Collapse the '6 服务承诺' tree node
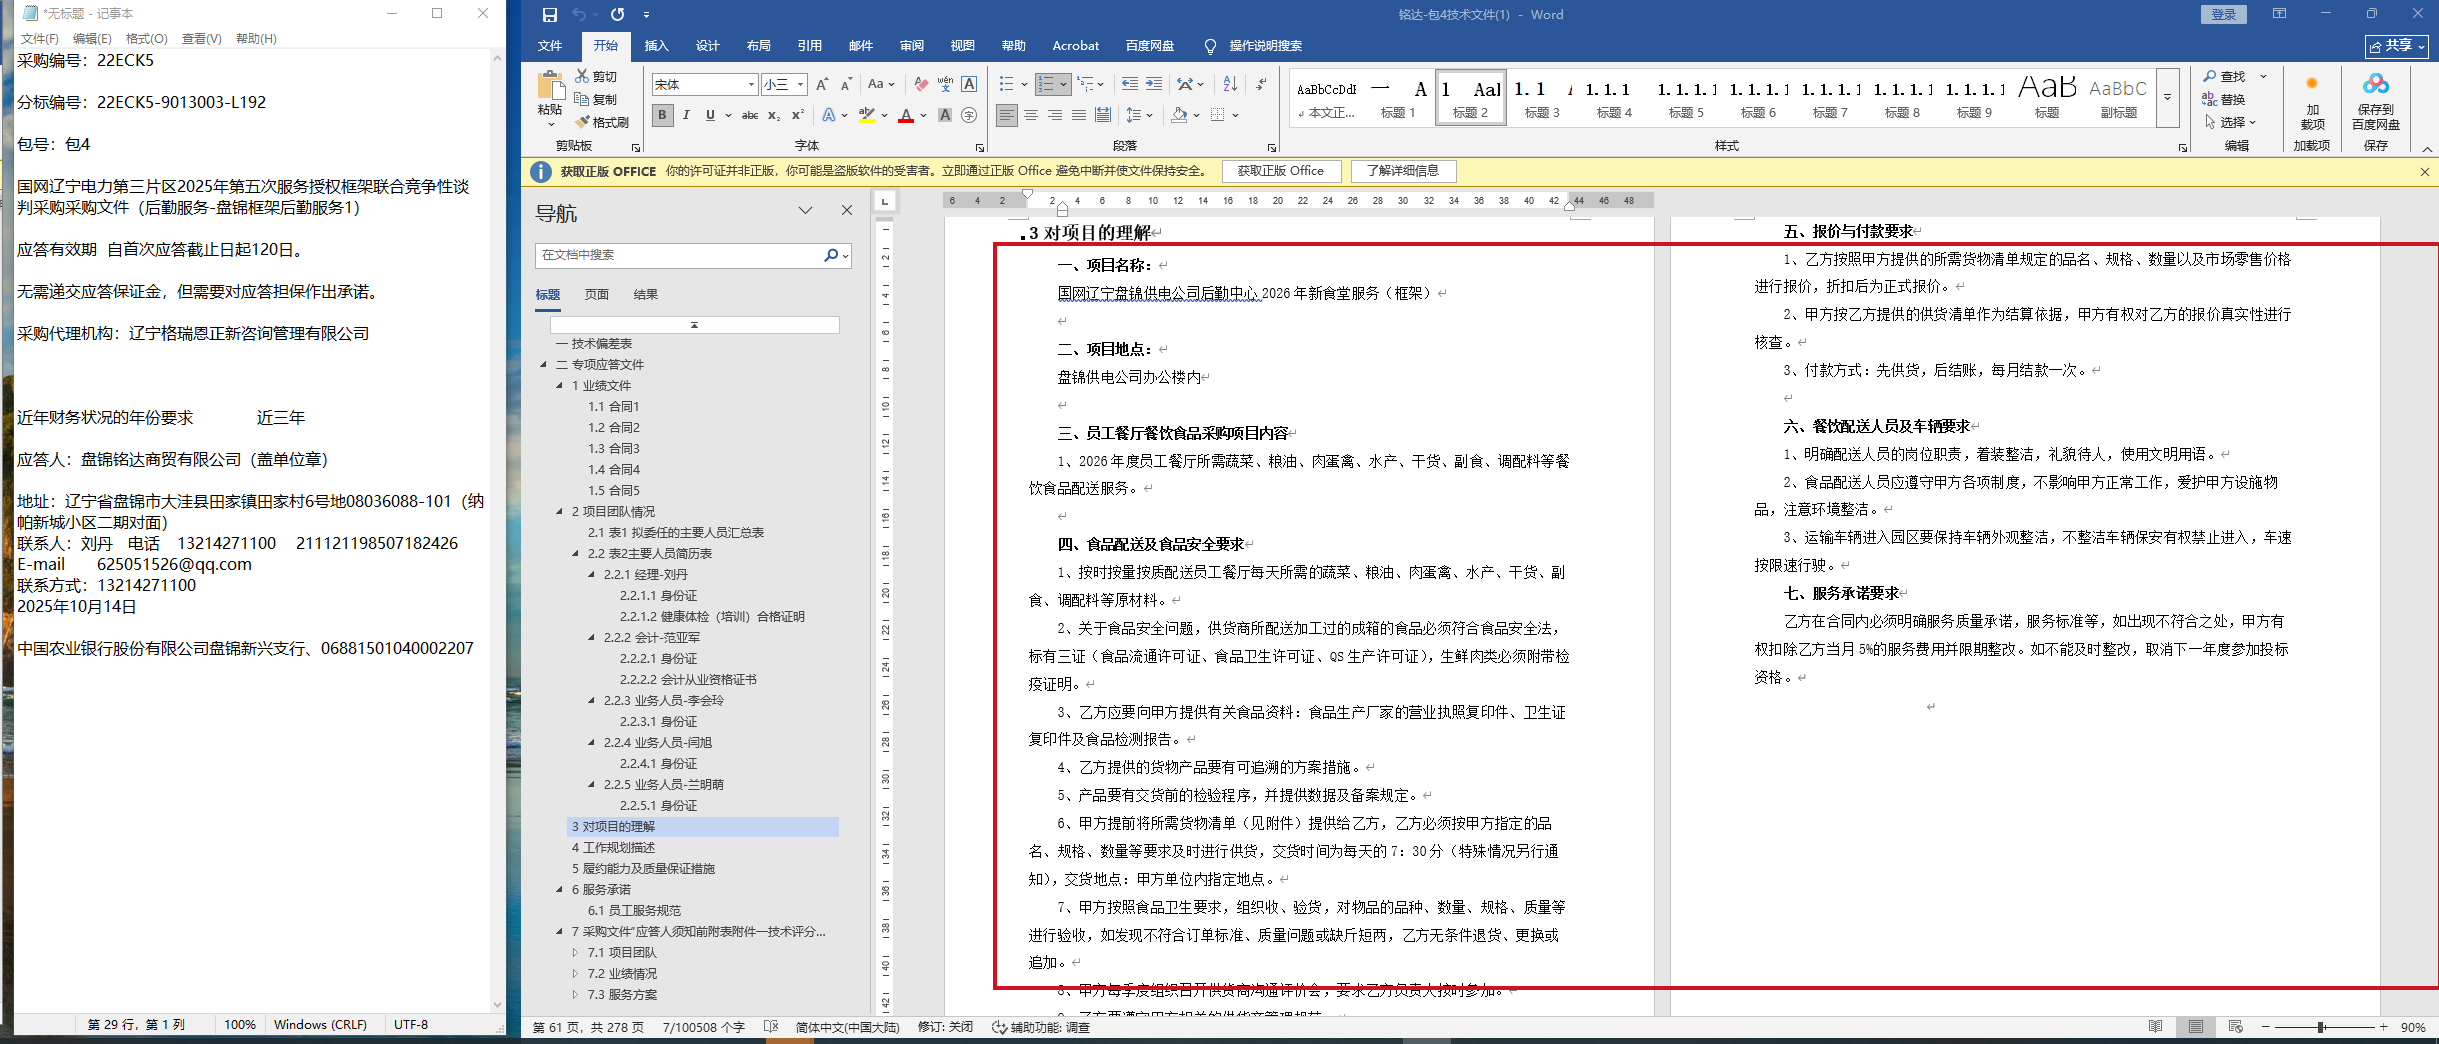 (560, 889)
